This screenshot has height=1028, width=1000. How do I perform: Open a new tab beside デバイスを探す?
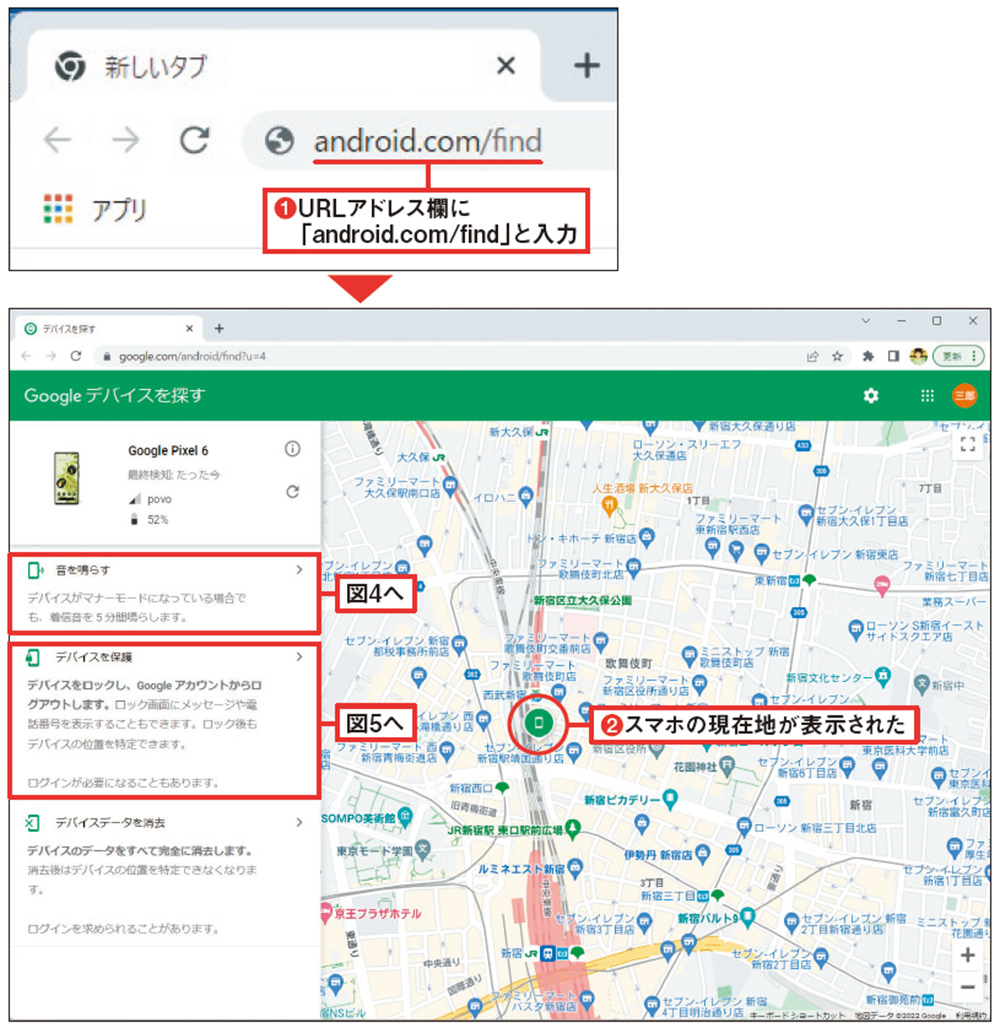coord(219,328)
